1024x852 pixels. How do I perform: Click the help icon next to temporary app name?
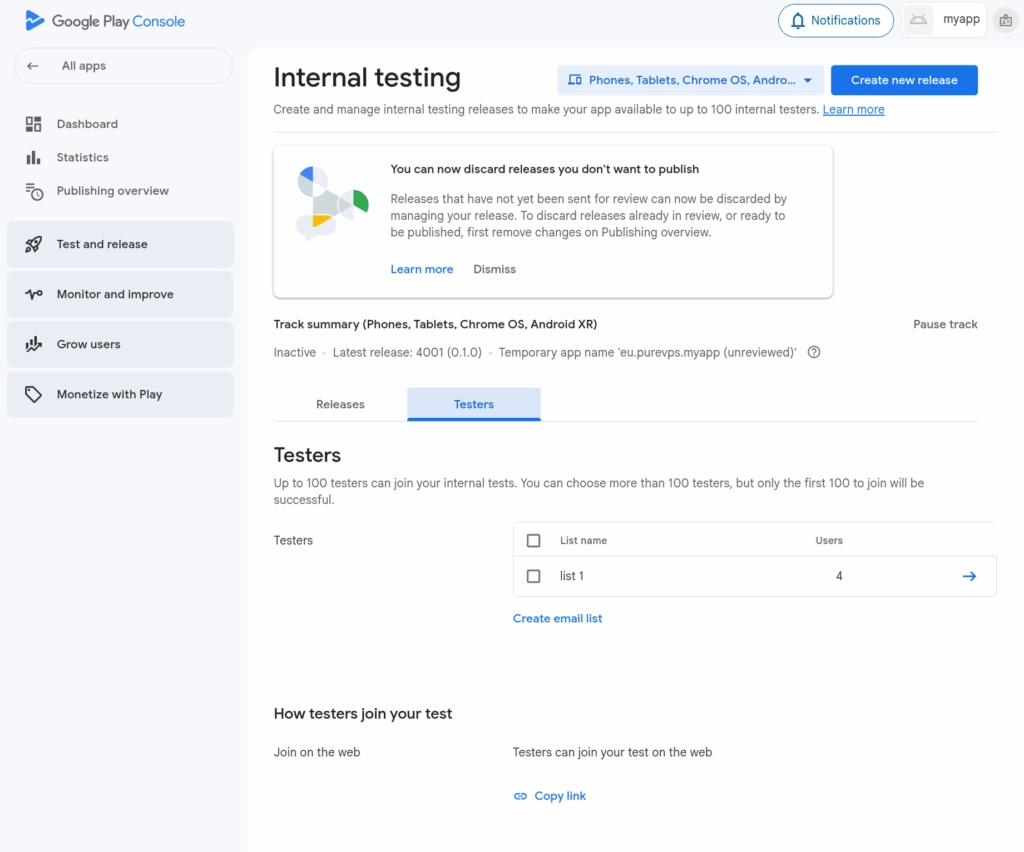814,352
